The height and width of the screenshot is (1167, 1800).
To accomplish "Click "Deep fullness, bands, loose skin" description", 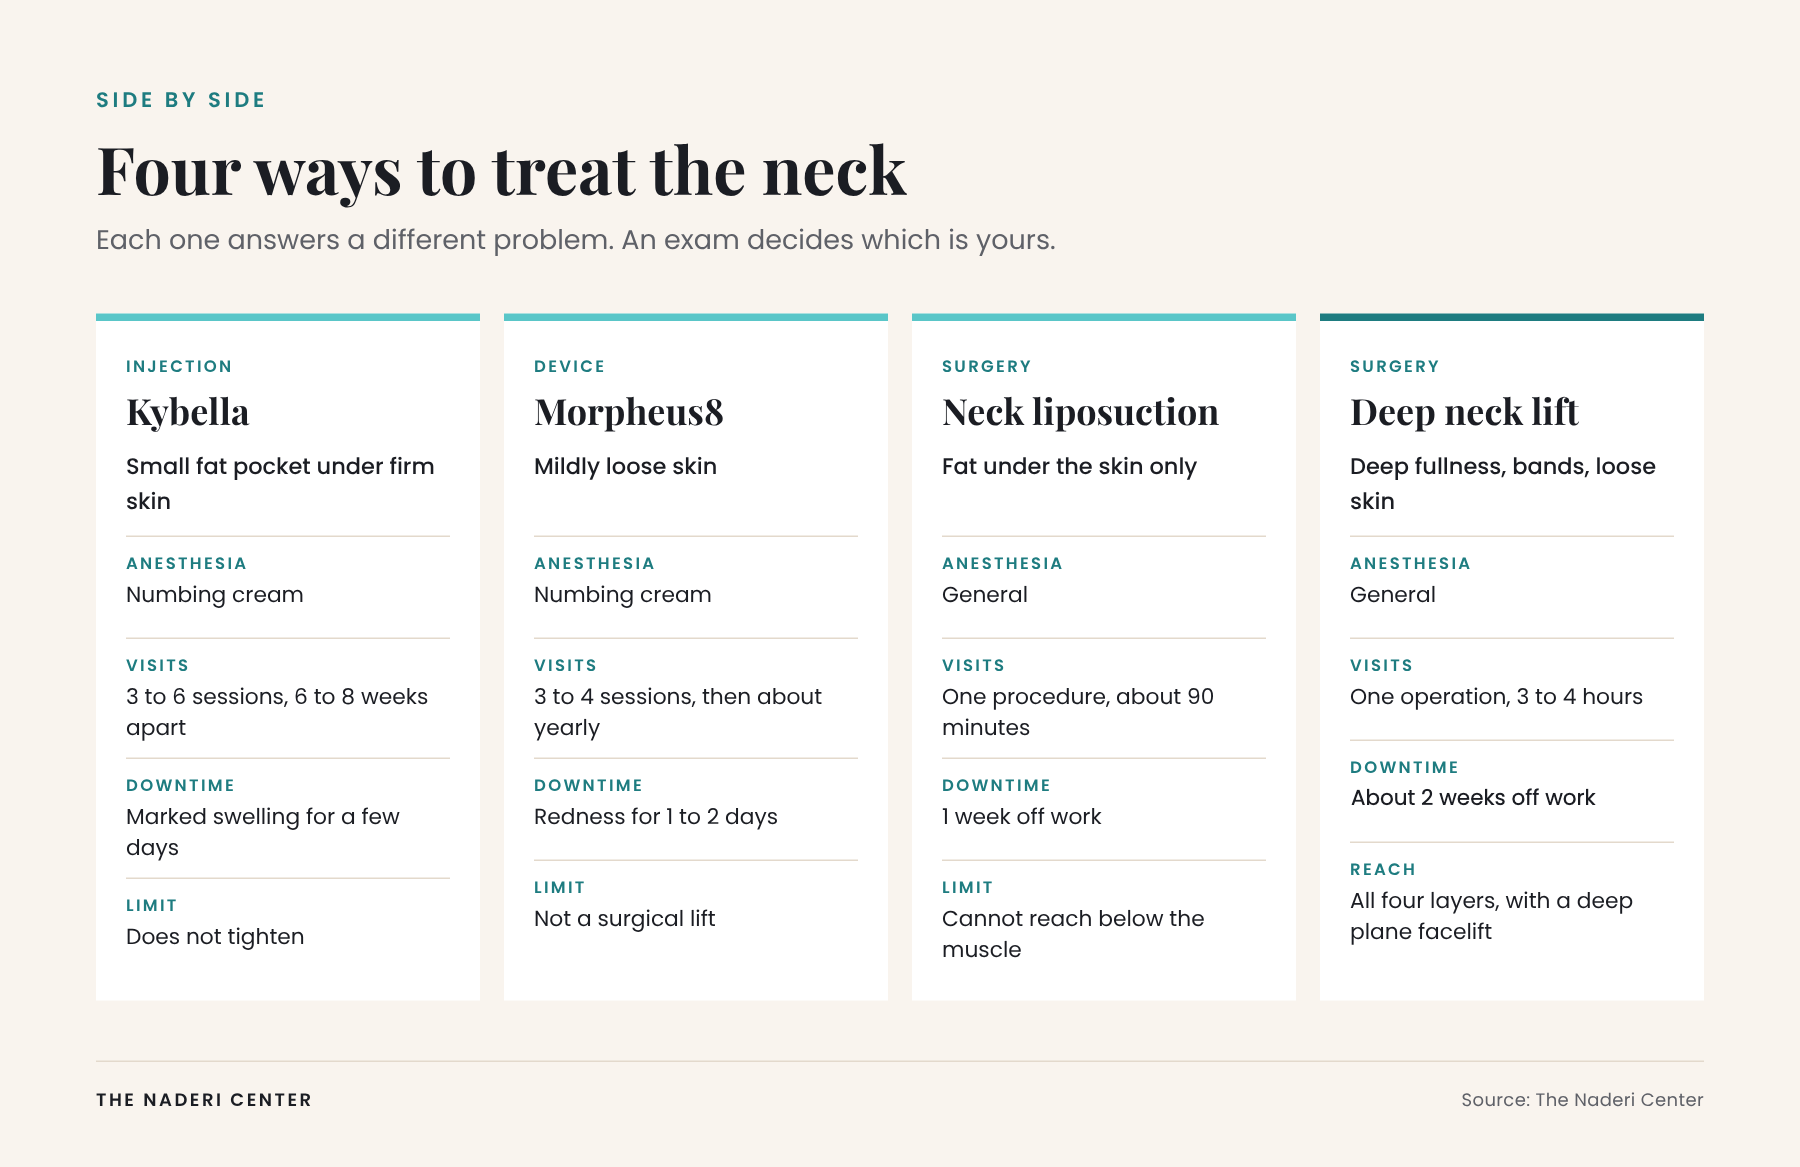I will 1503,484.
